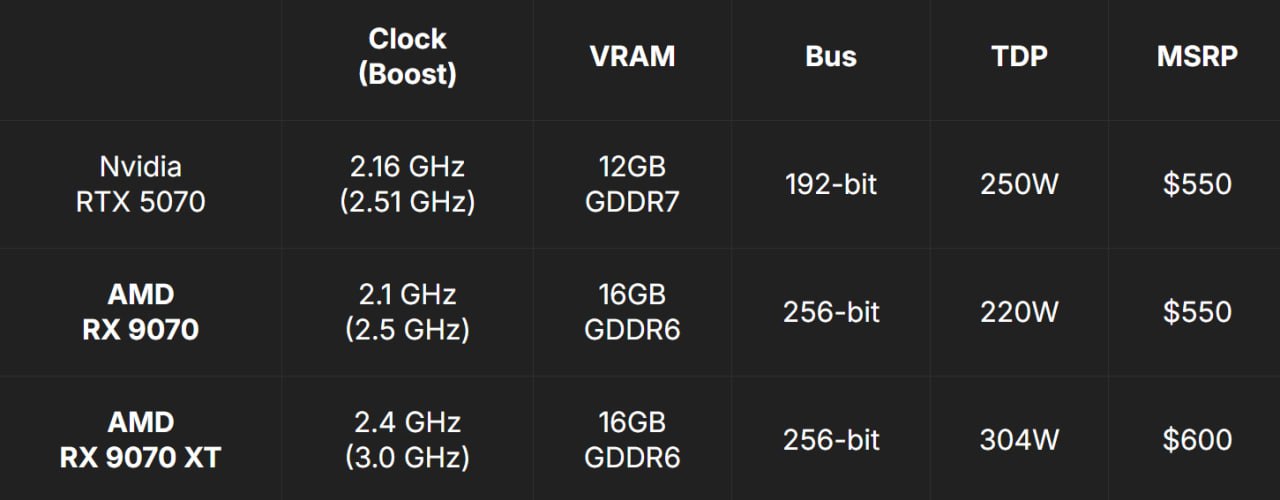Click the 250W TDP cell
Image resolution: width=1280 pixels, height=500 pixels.
pyautogui.click(x=1019, y=185)
